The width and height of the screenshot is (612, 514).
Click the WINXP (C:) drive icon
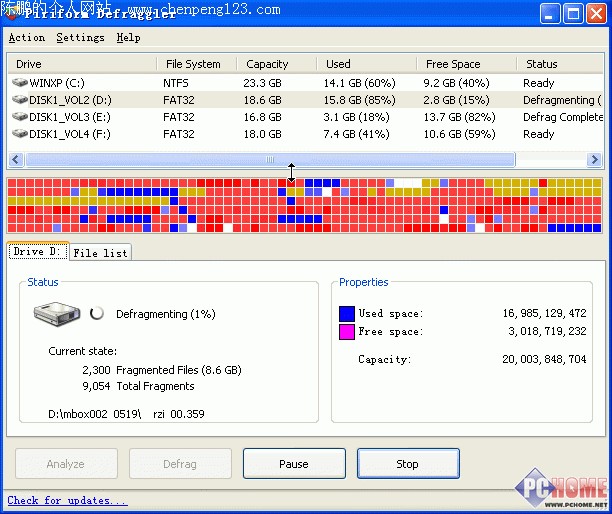pyautogui.click(x=20, y=83)
